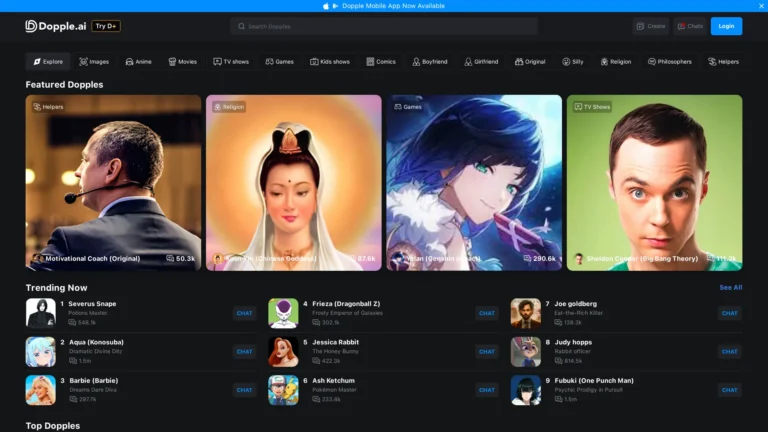This screenshot has width=768, height=432.
Task: Open the Sheldon Cooper featured card
Action: pyautogui.click(x=654, y=182)
